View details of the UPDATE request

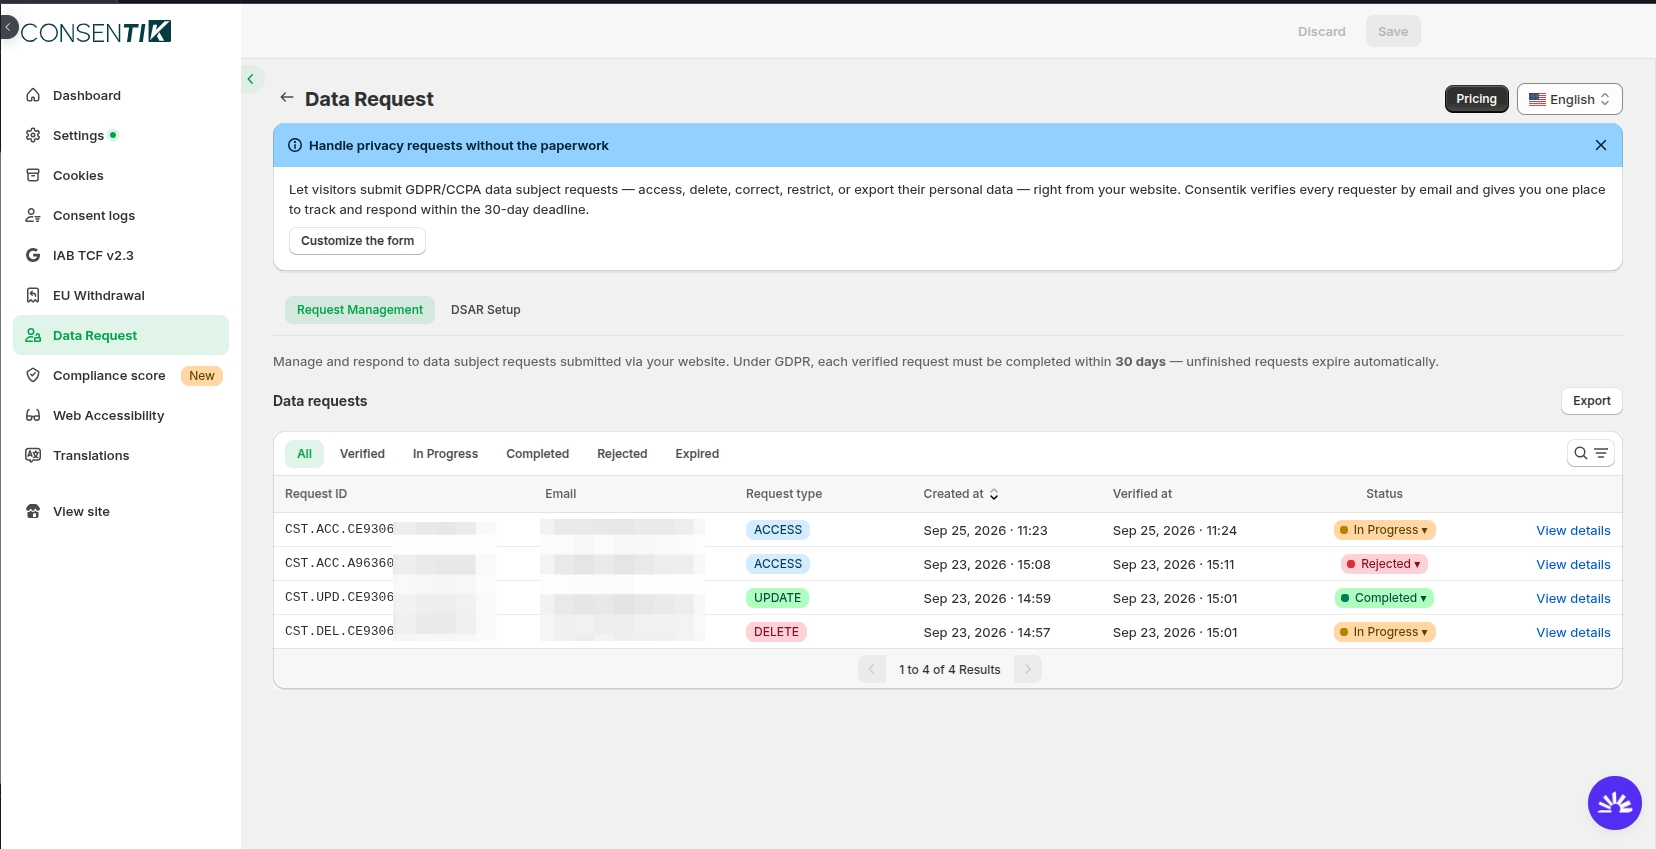pos(1573,599)
